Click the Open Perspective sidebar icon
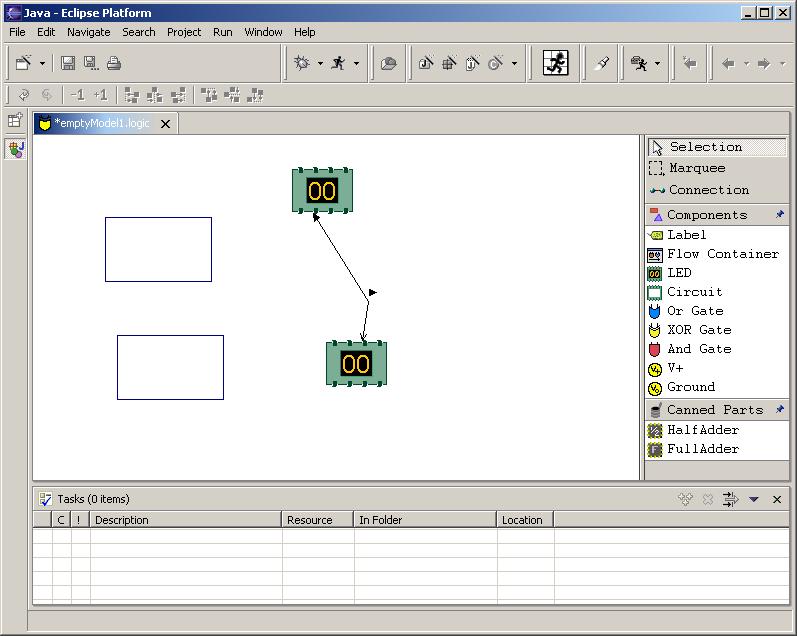Viewport: 797px width, 636px height. point(15,120)
